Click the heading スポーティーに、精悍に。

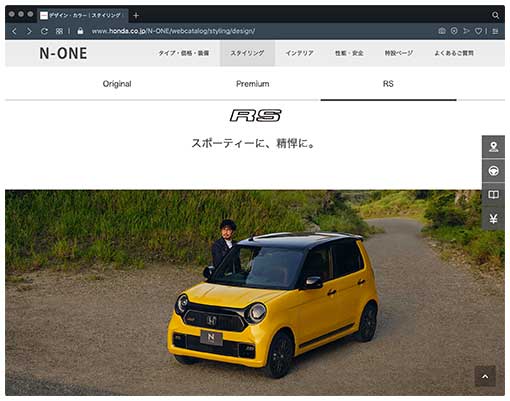click(x=253, y=144)
